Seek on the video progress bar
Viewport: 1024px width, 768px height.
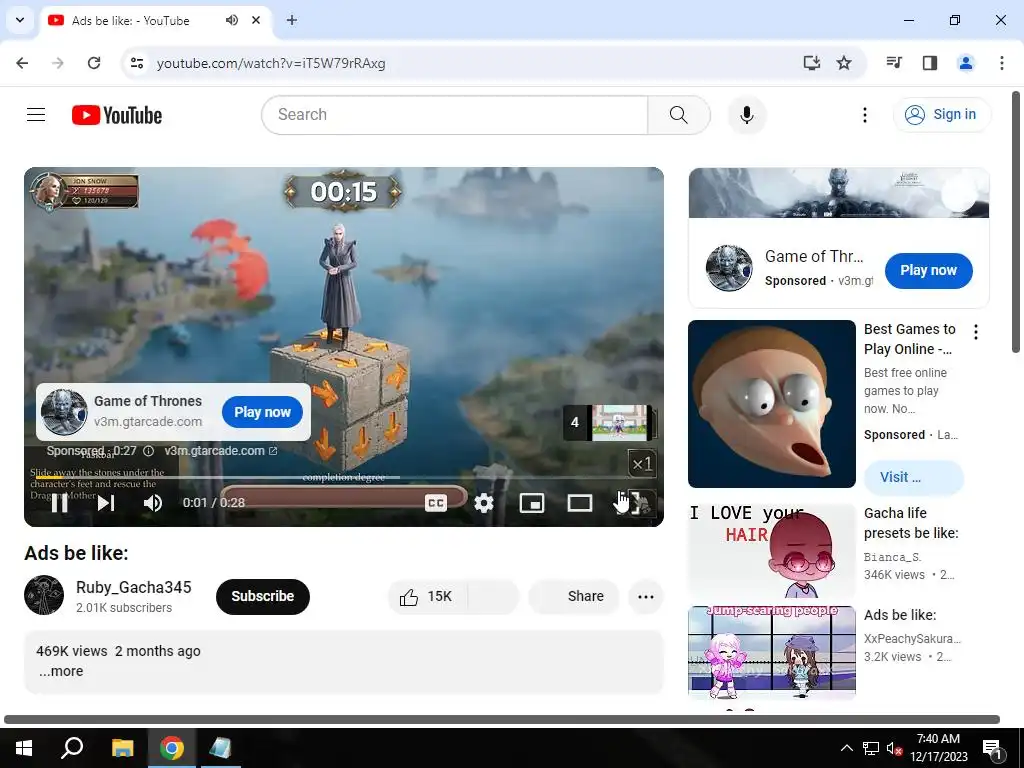(344, 477)
